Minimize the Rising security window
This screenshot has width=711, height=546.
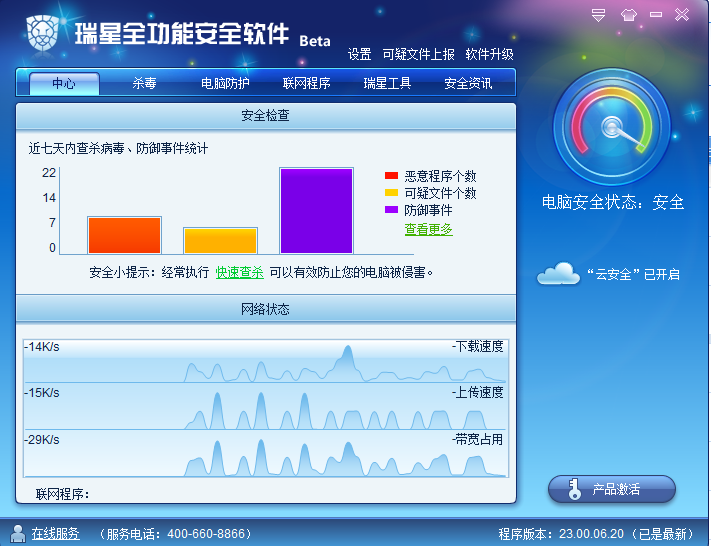click(656, 15)
